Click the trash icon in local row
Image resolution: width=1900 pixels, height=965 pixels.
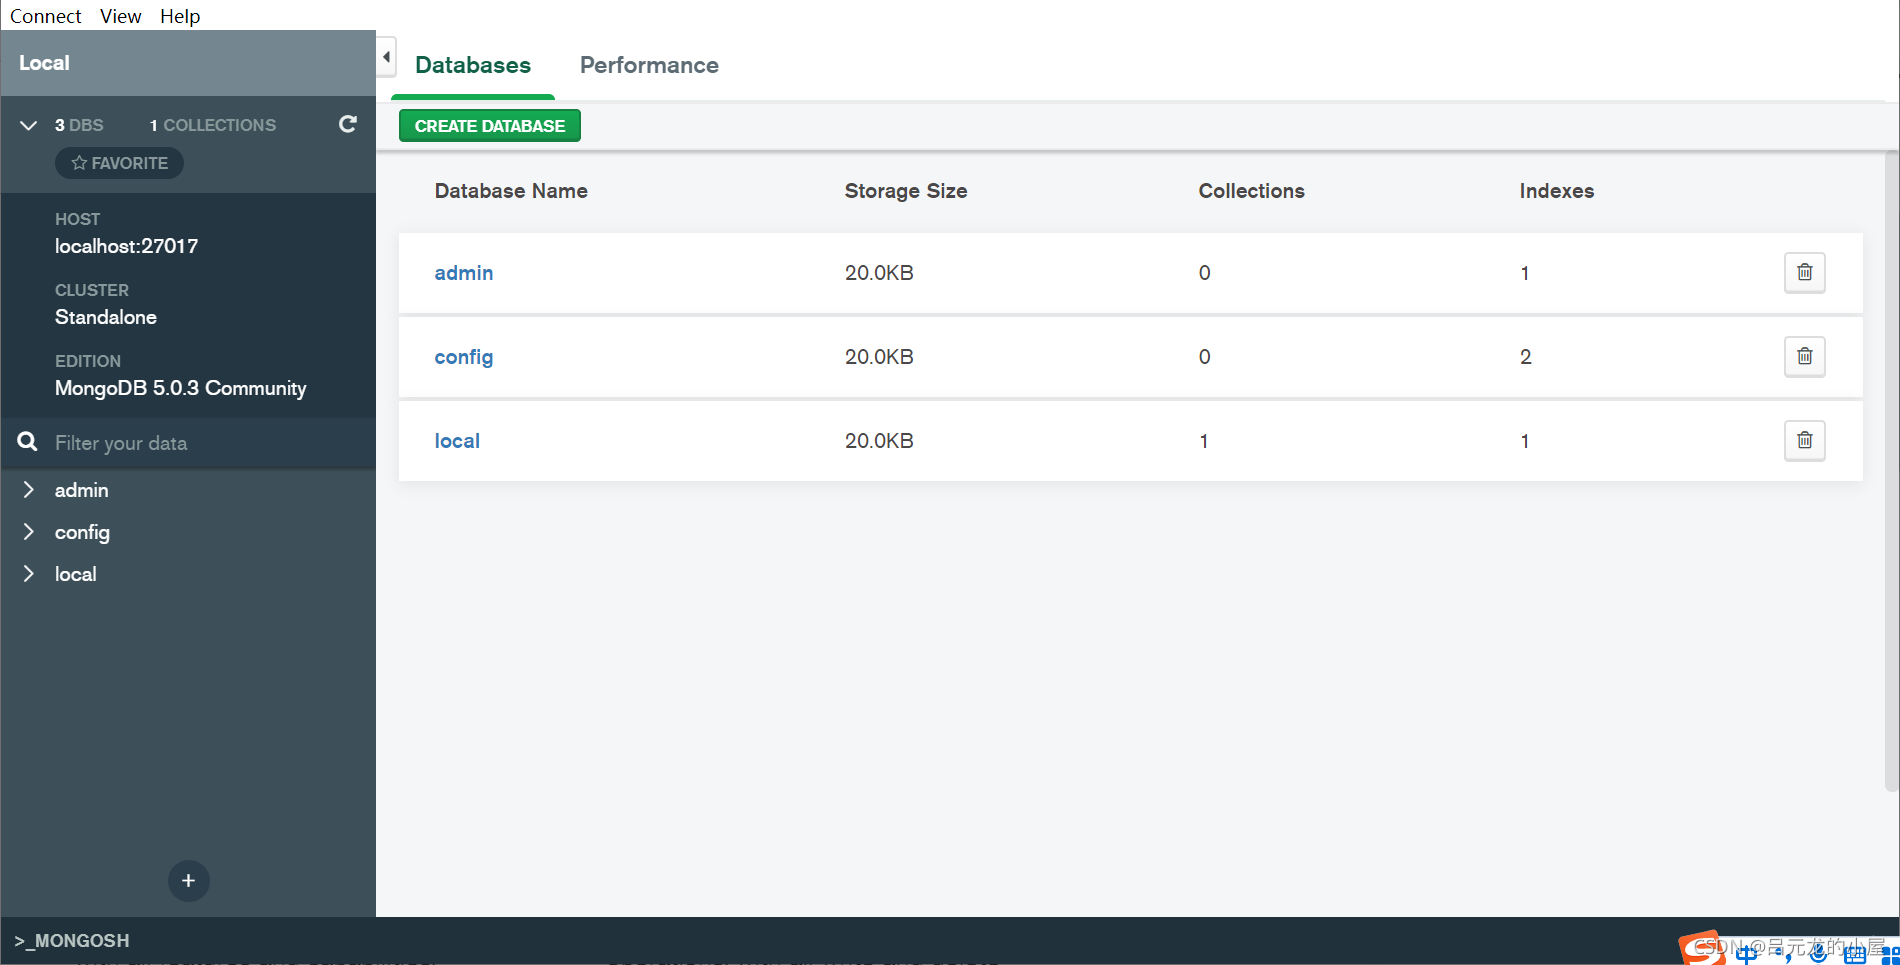1804,441
